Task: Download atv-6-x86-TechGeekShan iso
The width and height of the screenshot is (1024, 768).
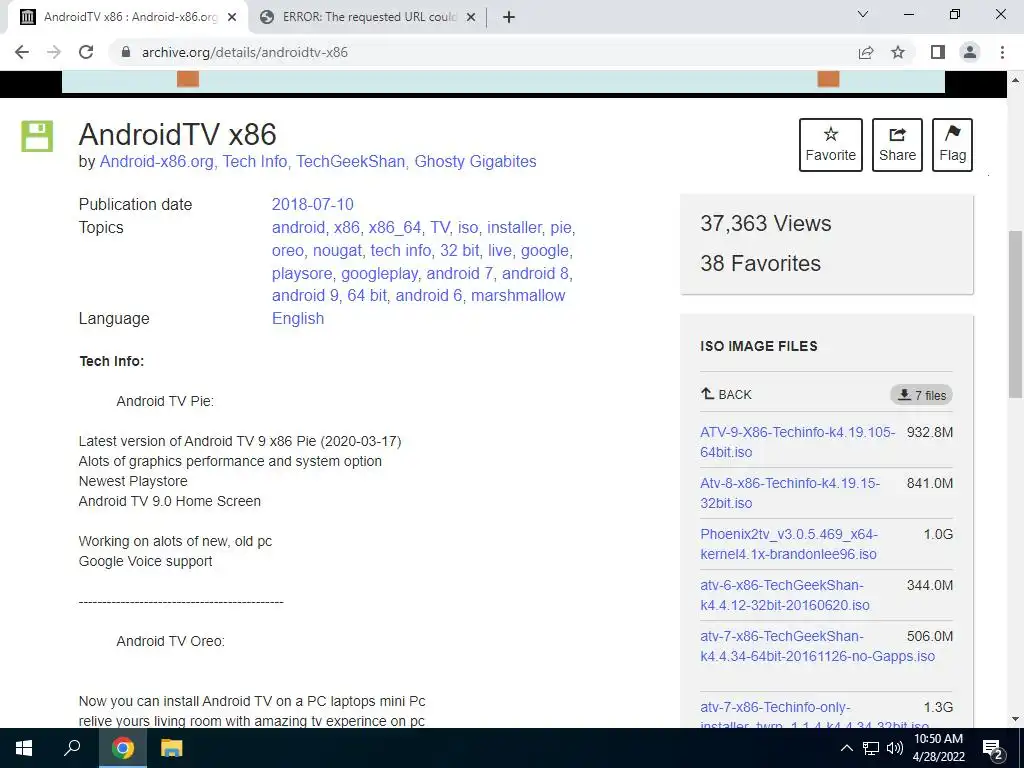Action: pos(785,595)
